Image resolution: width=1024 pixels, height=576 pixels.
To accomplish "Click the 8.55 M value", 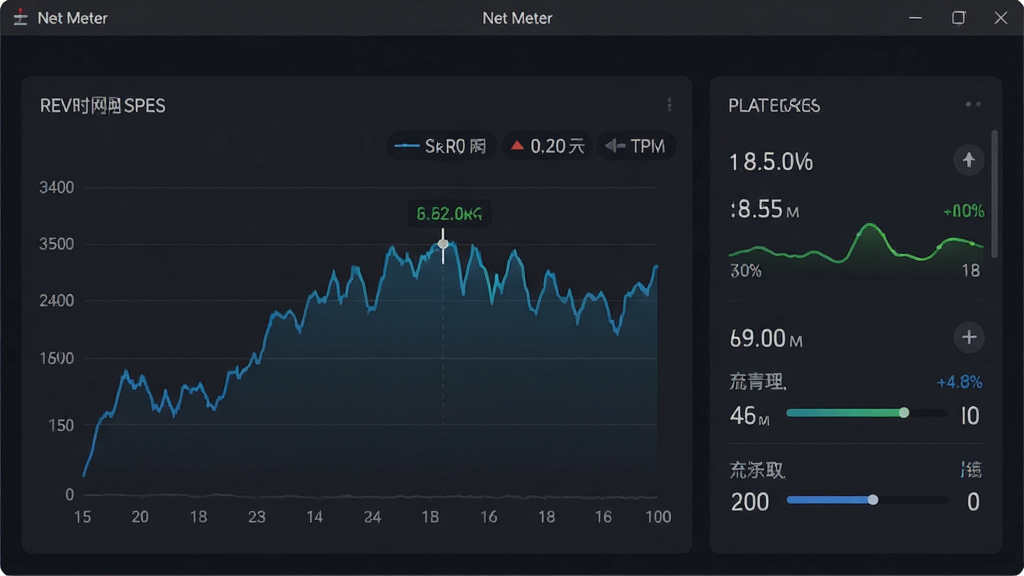I will (x=764, y=210).
